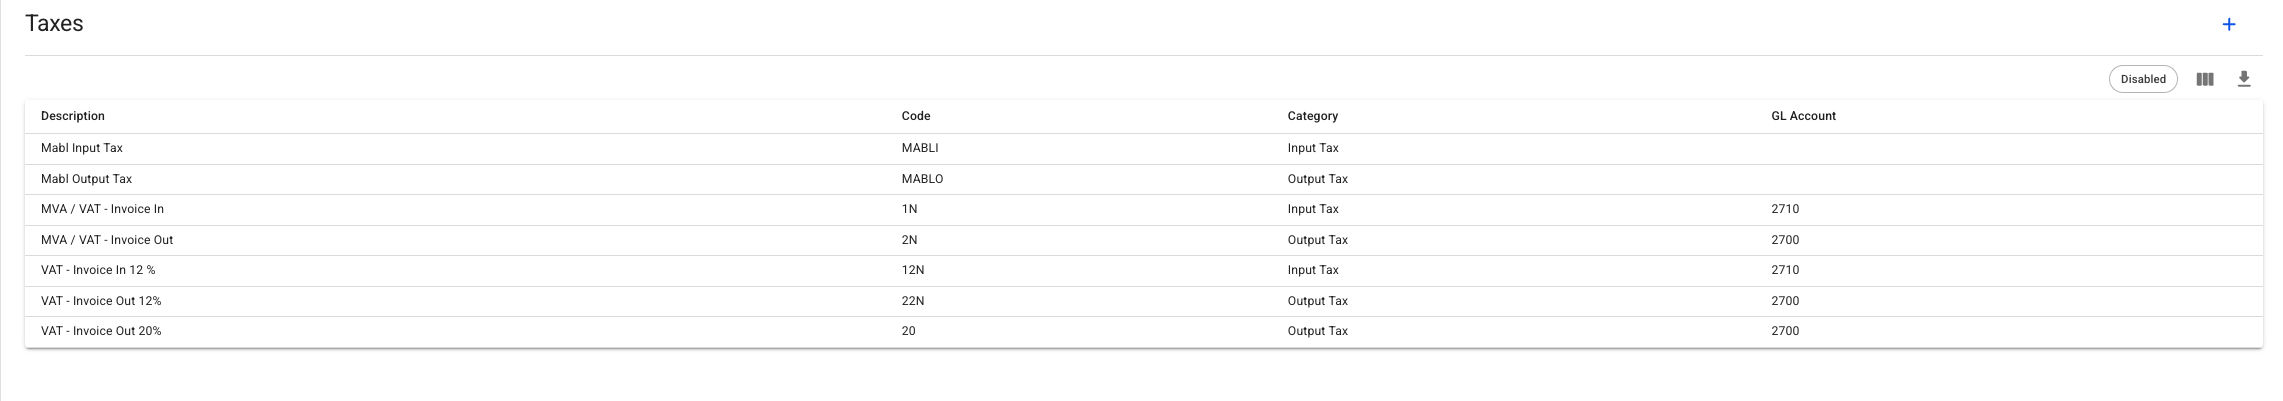Select MVA / VAT - Invoice In row
The image size is (2283, 401).
coord(102,209)
